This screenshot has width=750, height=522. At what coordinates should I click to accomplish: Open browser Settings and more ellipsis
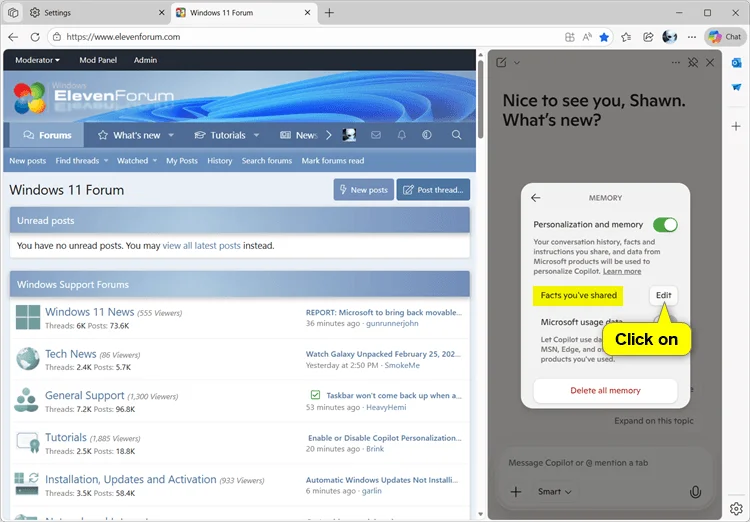(x=692, y=37)
